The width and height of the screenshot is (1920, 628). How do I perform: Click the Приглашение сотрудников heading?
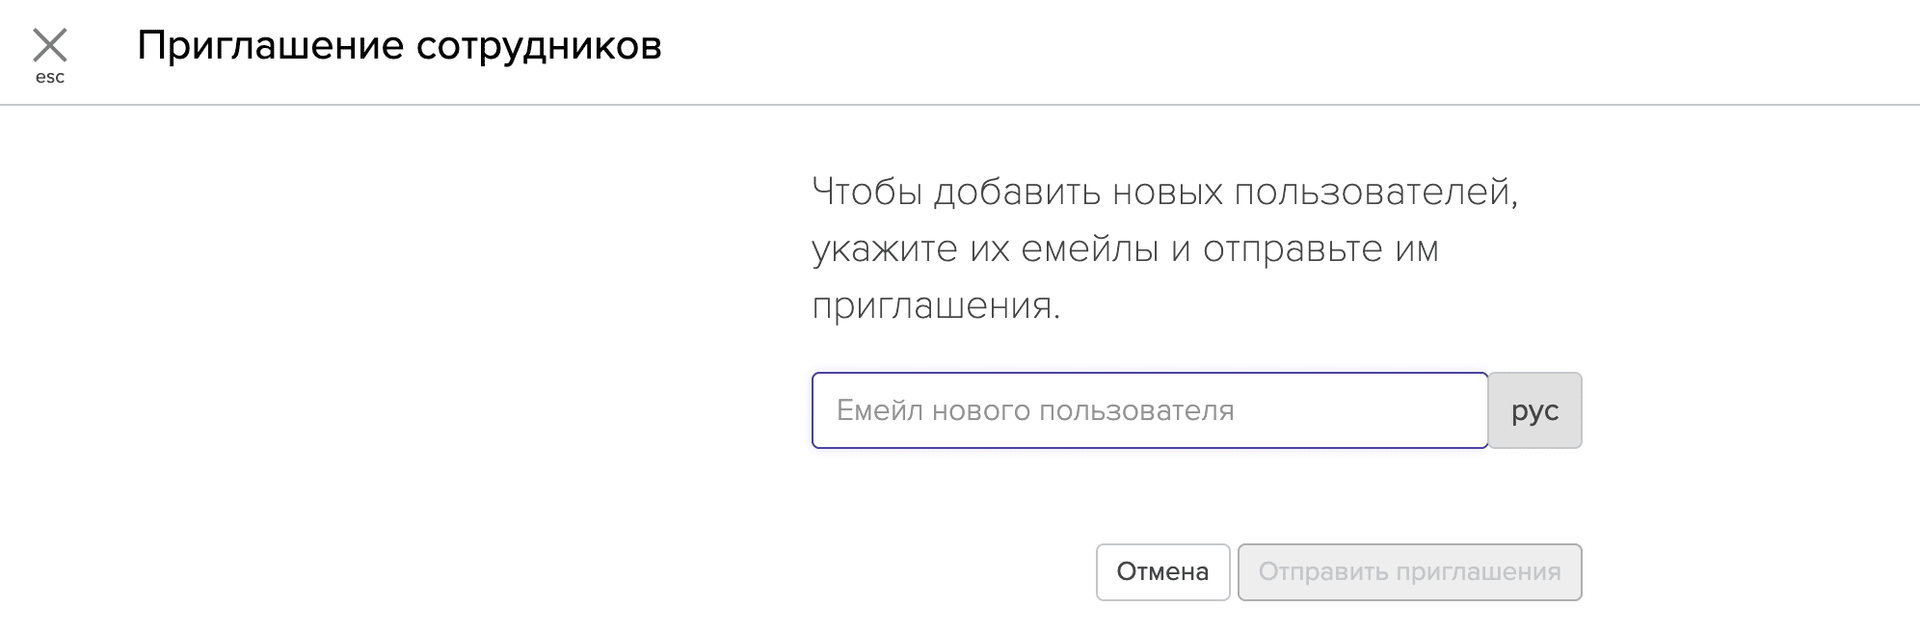399,46
